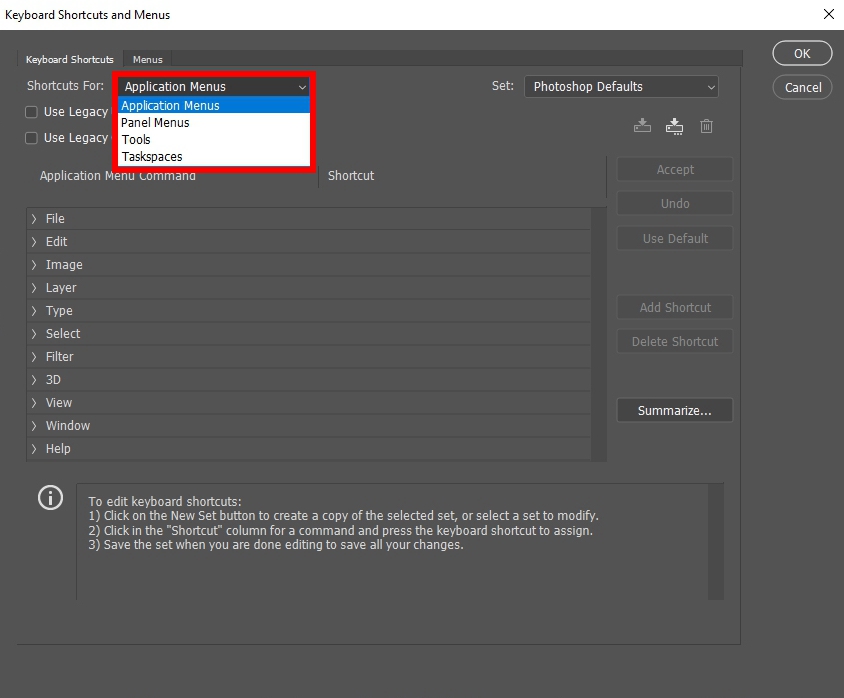Switch to the Menus tab
The width and height of the screenshot is (844, 698).
click(147, 59)
